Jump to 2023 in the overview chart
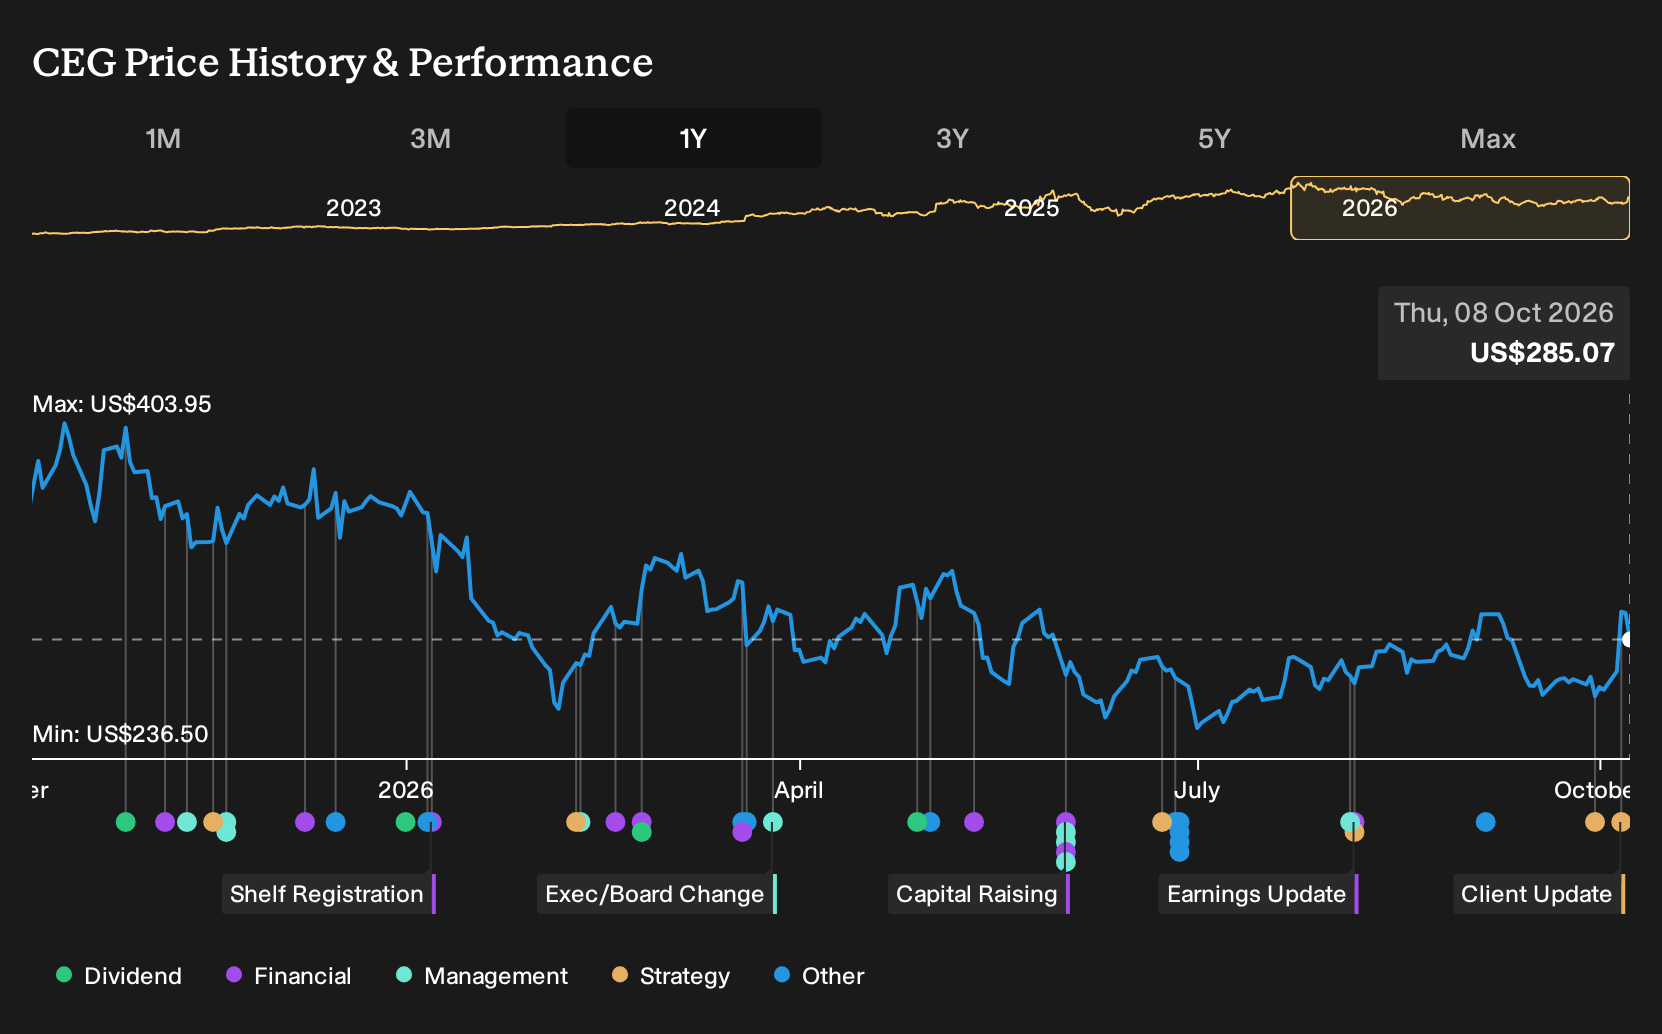 [353, 208]
